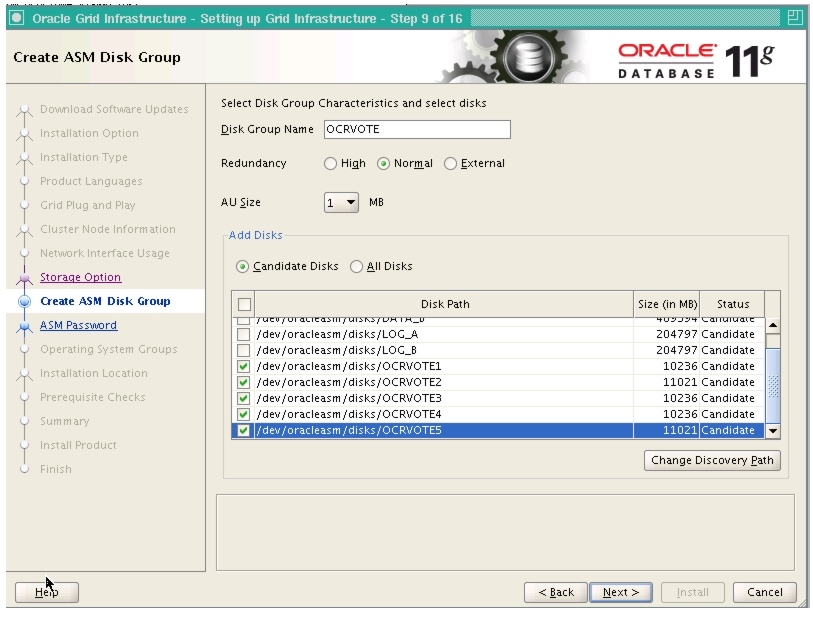Go to previous step with Back
The image size is (813, 640).
556,592
